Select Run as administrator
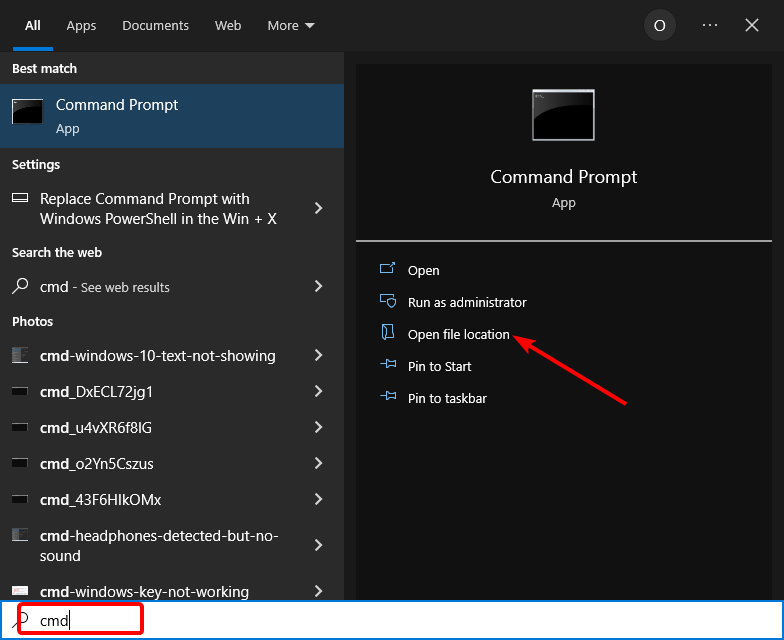The image size is (784, 640). (467, 302)
